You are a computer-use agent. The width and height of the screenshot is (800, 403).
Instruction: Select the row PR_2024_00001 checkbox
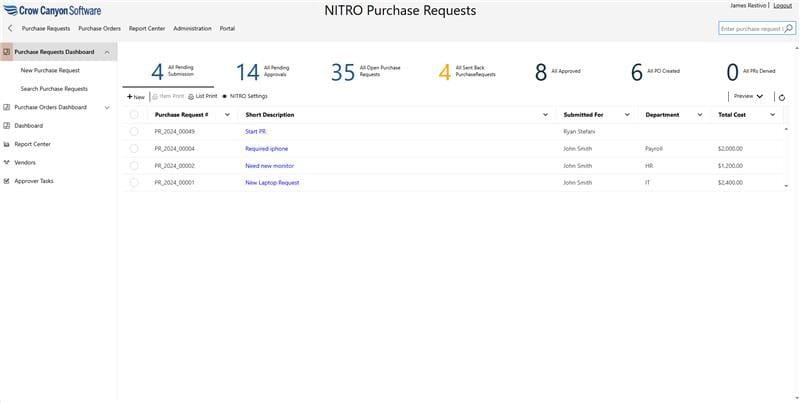coord(134,183)
